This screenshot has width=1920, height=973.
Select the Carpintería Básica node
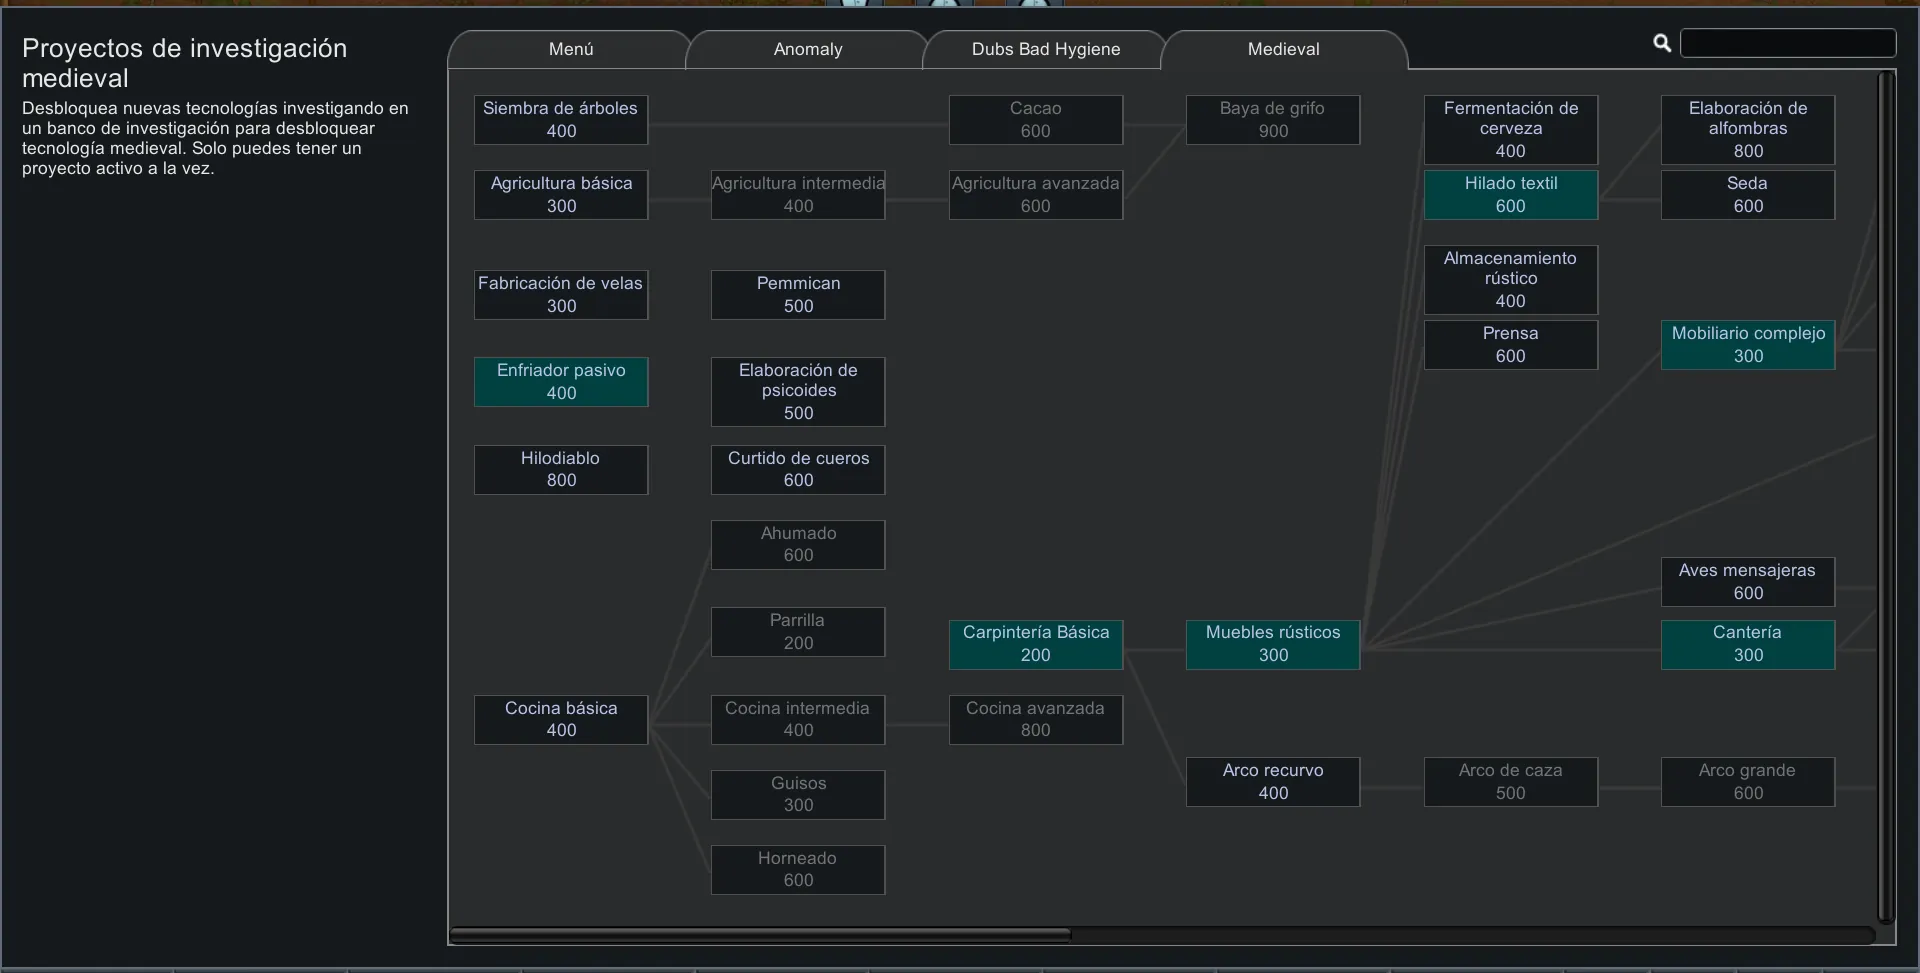[x=1035, y=645]
